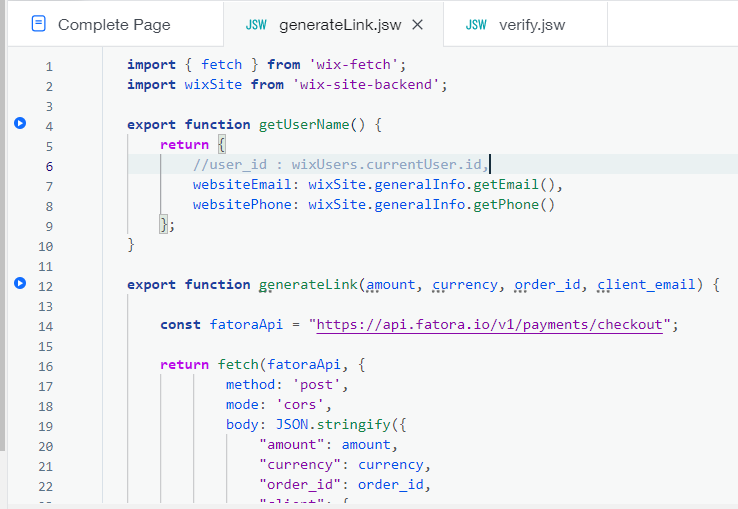
Task: Select the generateLink.jsw tab
Action: (x=333, y=24)
